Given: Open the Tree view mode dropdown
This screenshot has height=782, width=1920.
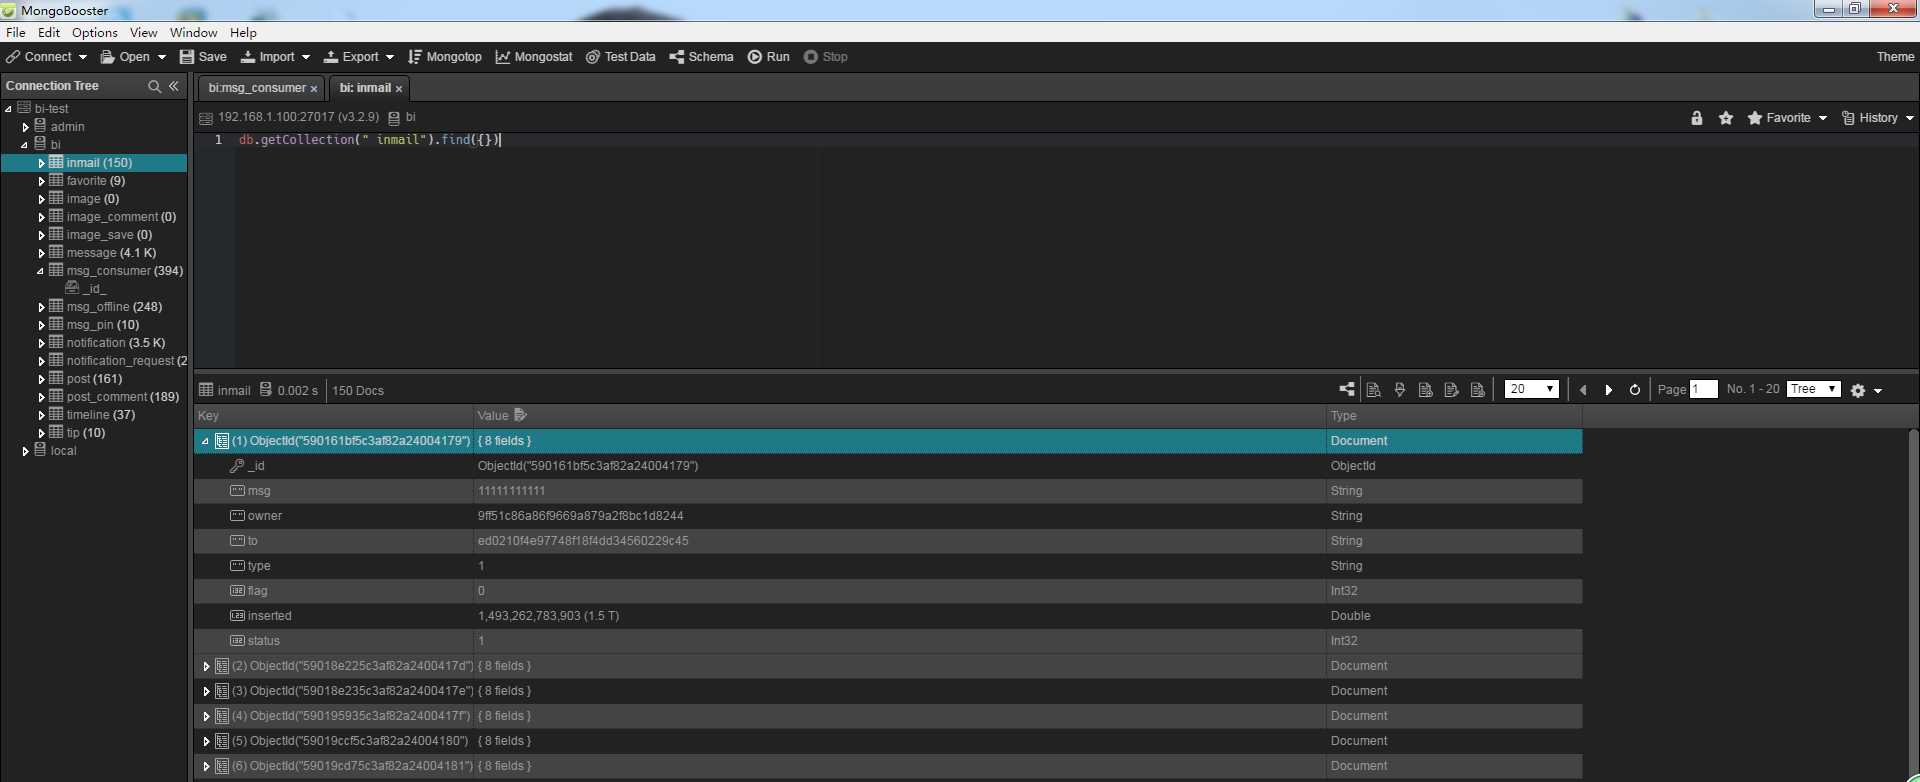Looking at the screenshot, I should coord(1814,389).
